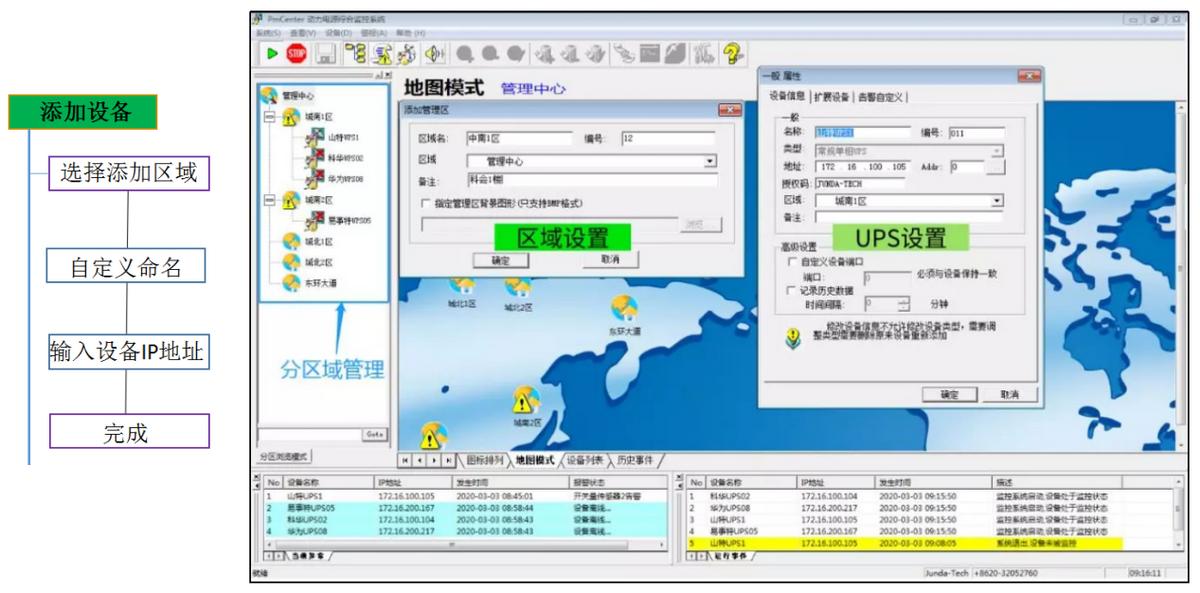Click the red STOP monitoring icon
Screen dimensions: 1200x593
point(296,51)
